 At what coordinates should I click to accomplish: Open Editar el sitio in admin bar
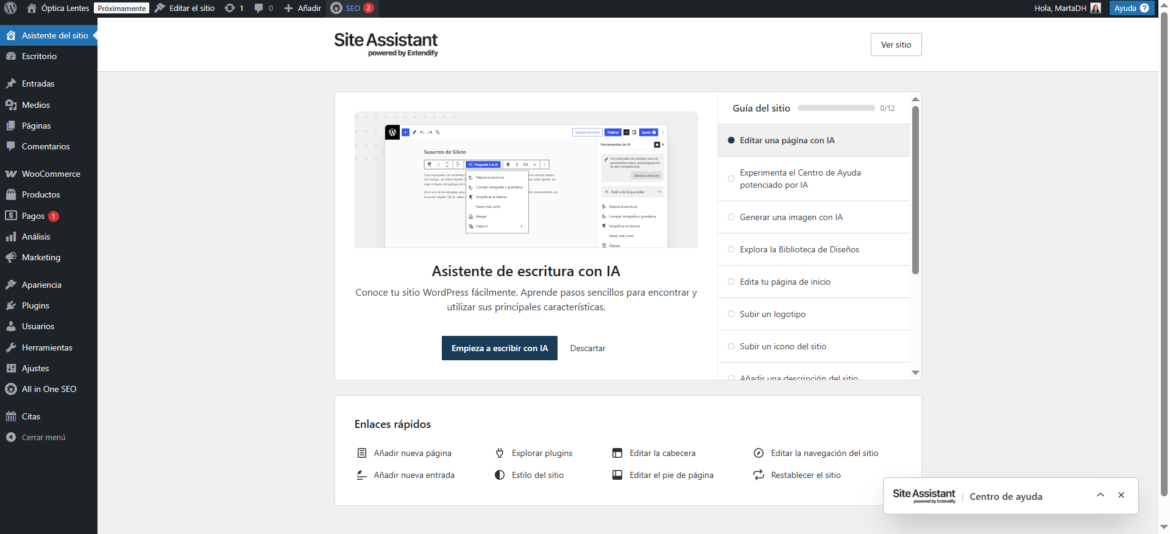[x=184, y=8]
